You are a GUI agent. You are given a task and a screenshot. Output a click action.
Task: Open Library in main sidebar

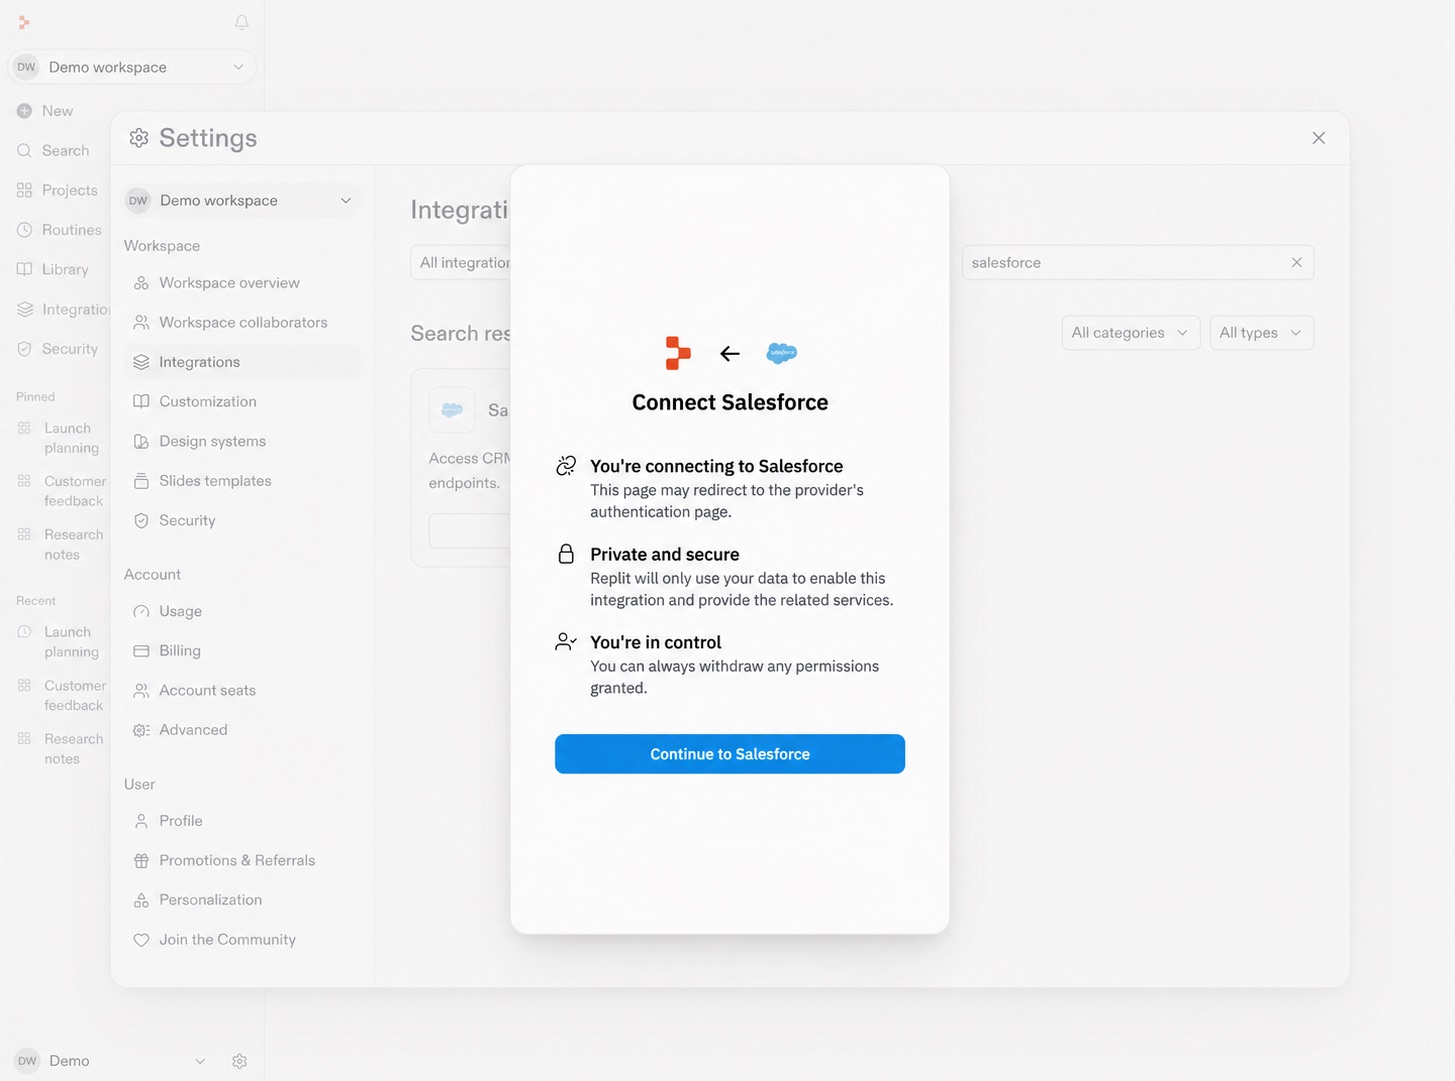tap(54, 269)
